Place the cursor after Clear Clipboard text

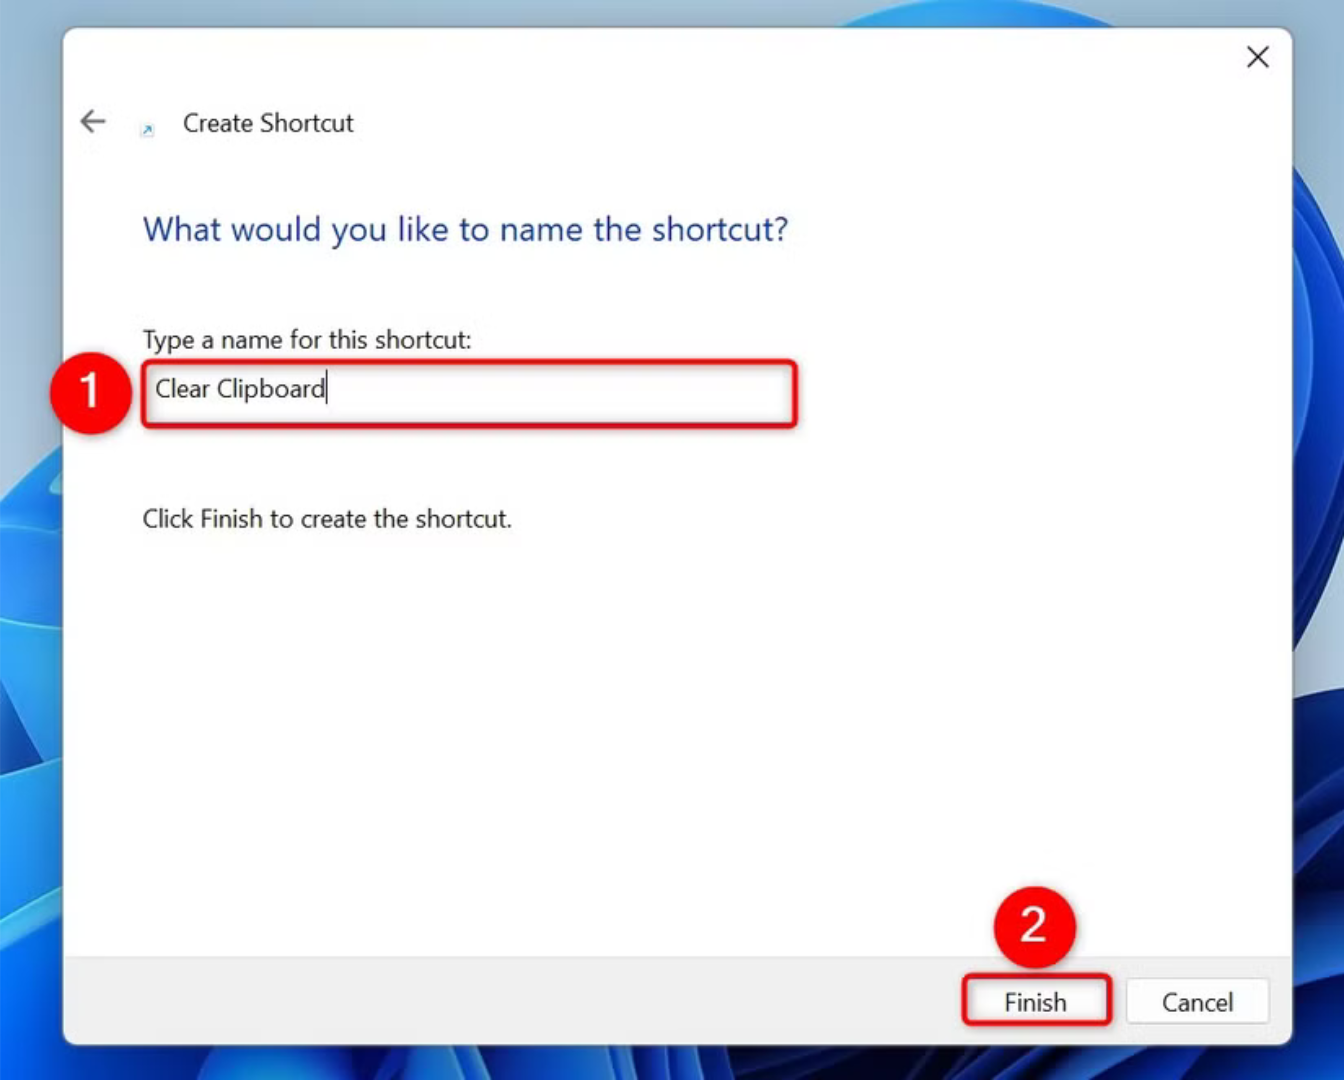(x=325, y=390)
